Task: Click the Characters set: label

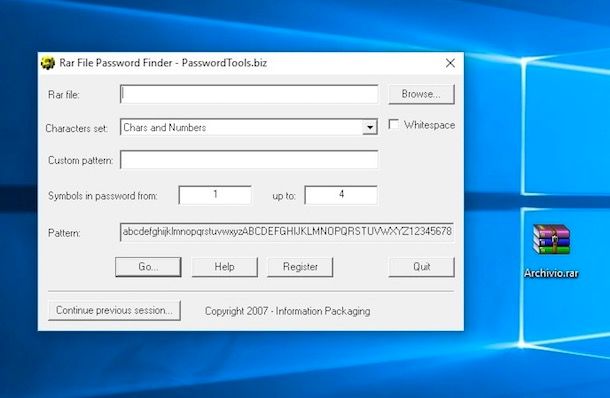Action: tap(77, 128)
